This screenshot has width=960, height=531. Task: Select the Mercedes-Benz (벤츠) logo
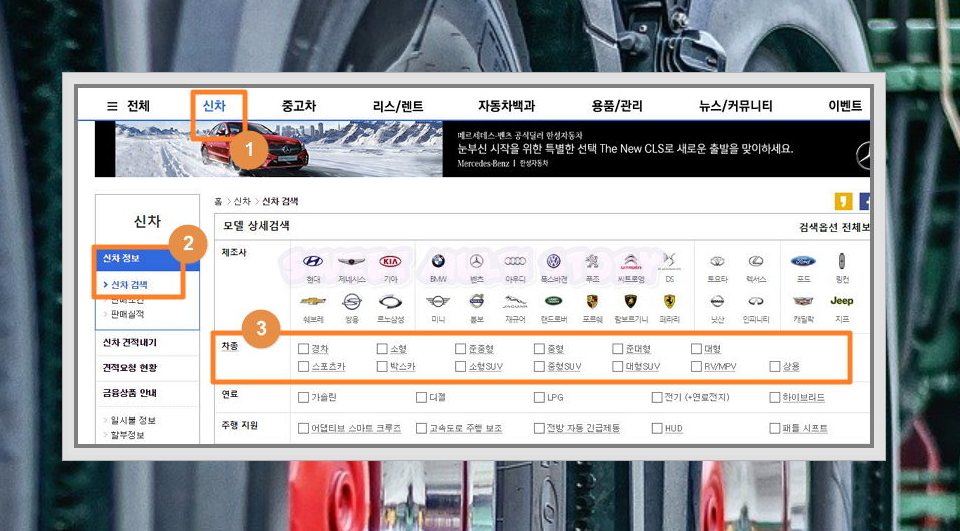(476, 262)
